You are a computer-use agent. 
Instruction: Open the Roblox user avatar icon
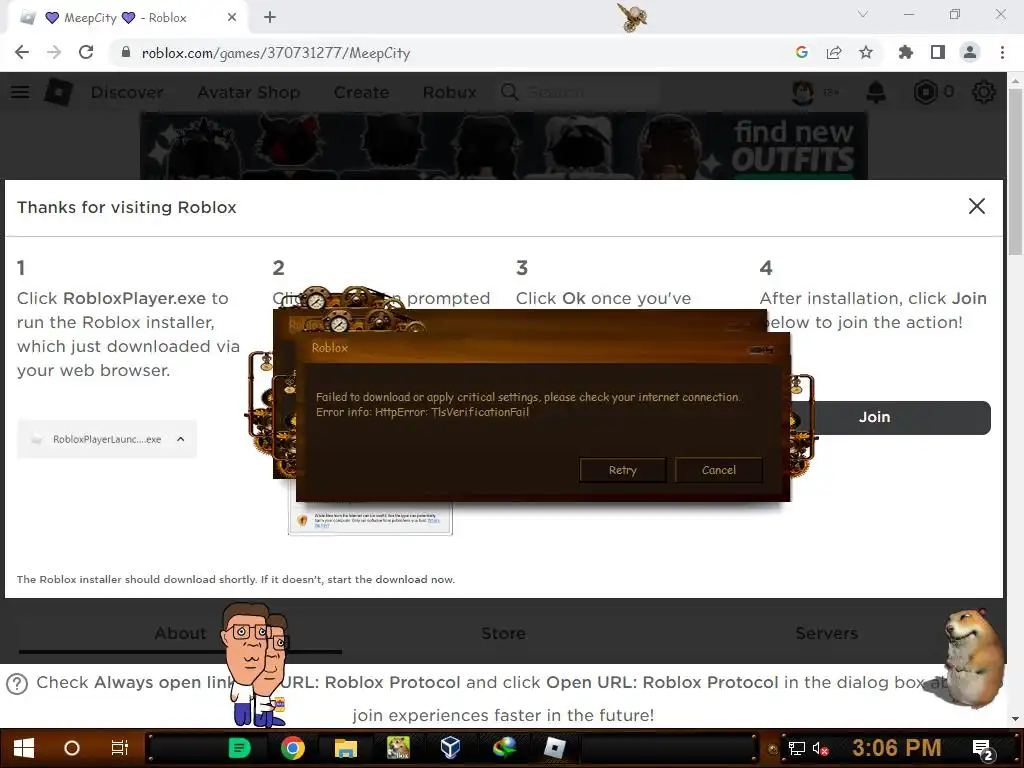[803, 92]
